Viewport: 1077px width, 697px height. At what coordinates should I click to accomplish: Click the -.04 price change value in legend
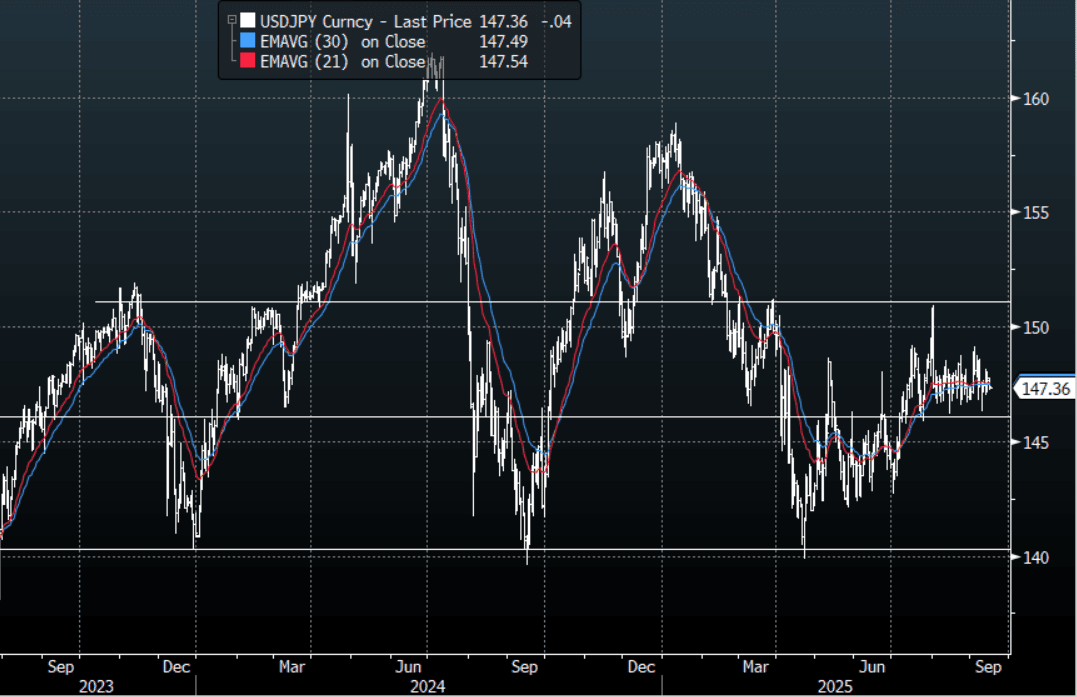tap(554, 20)
